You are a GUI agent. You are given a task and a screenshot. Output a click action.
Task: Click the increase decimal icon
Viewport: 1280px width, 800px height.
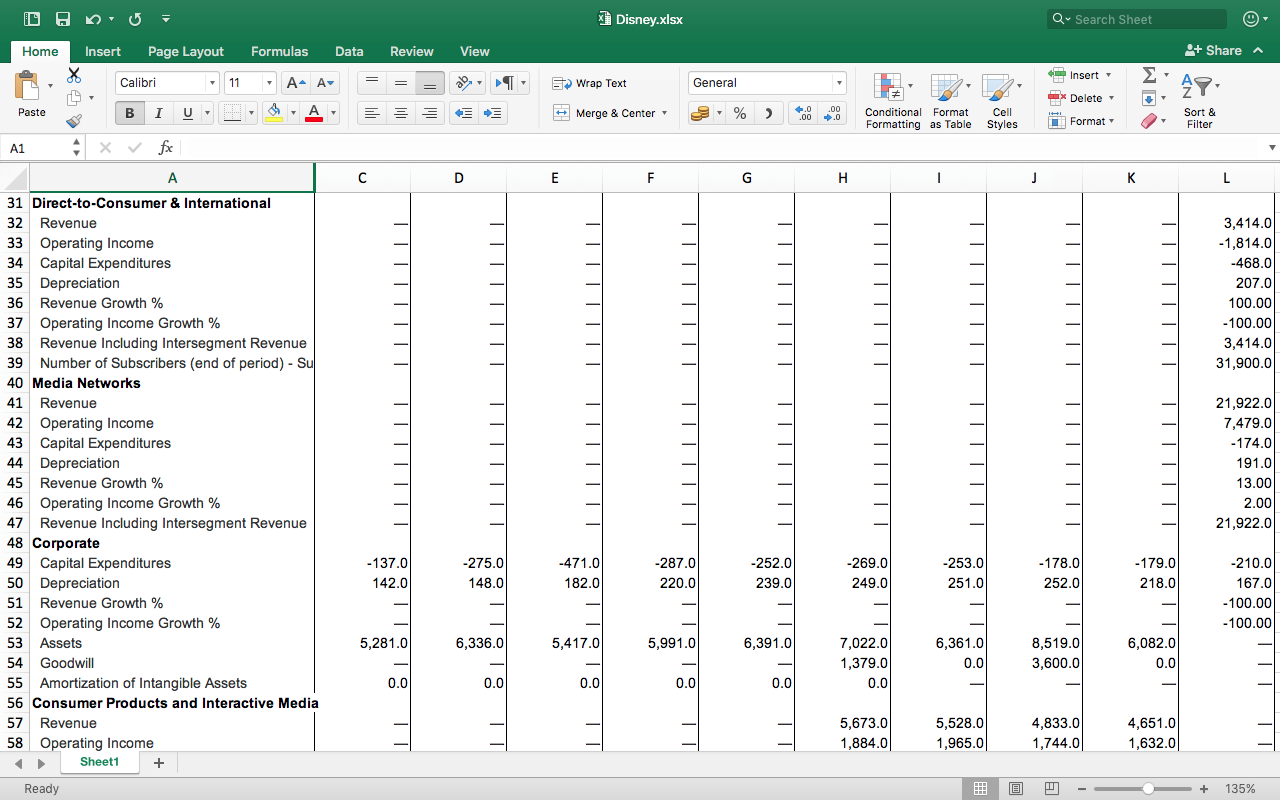pos(803,113)
